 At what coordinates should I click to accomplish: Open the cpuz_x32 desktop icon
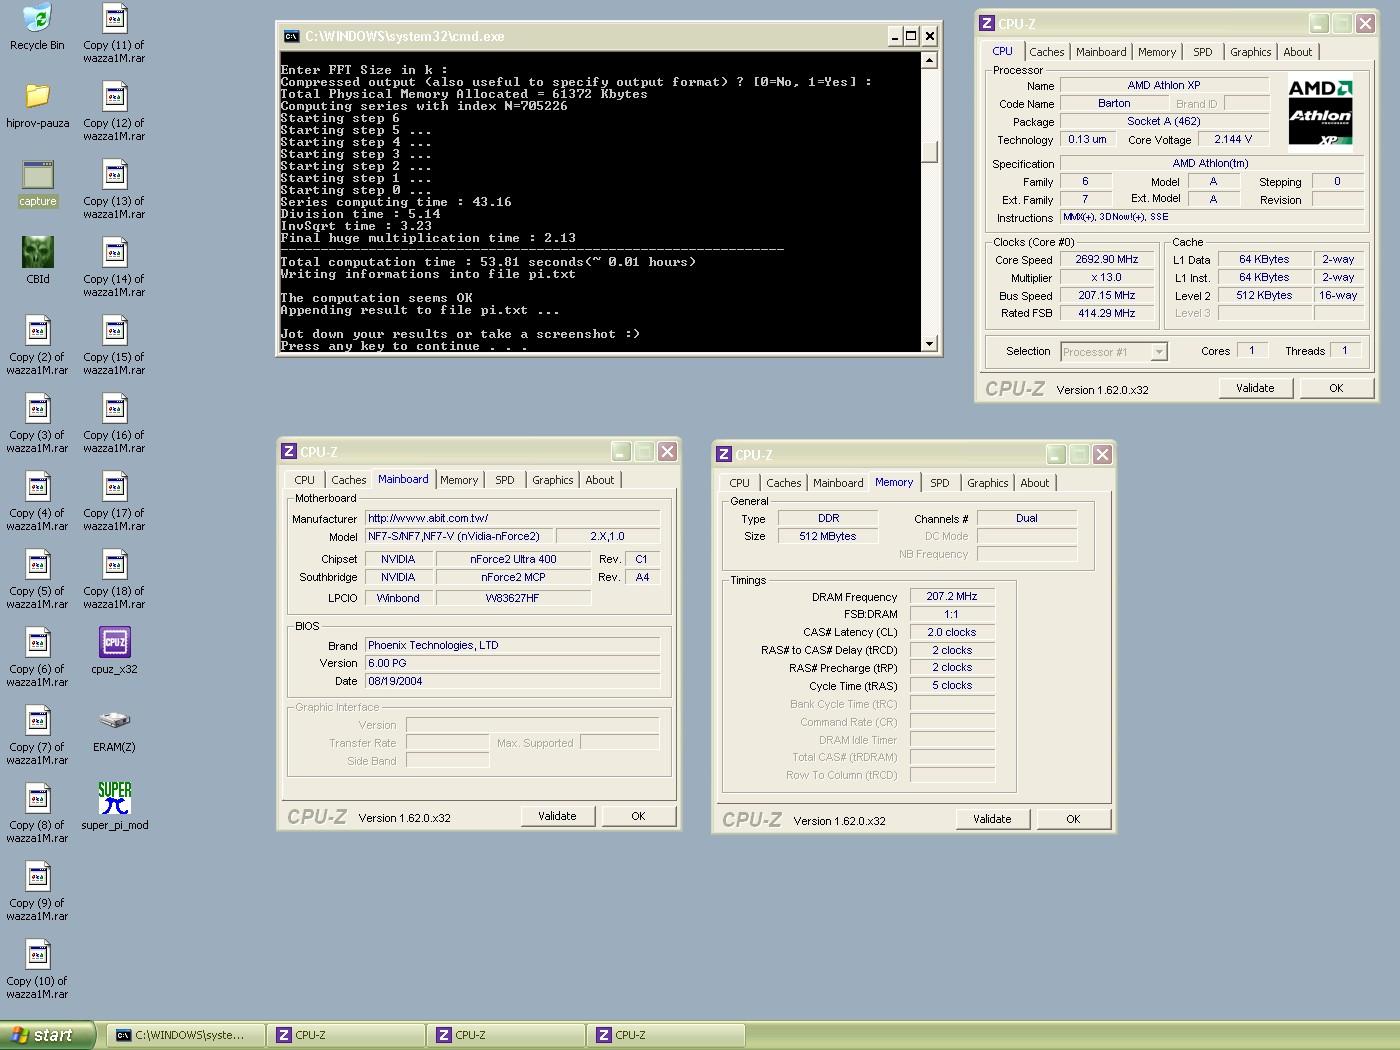pos(114,651)
